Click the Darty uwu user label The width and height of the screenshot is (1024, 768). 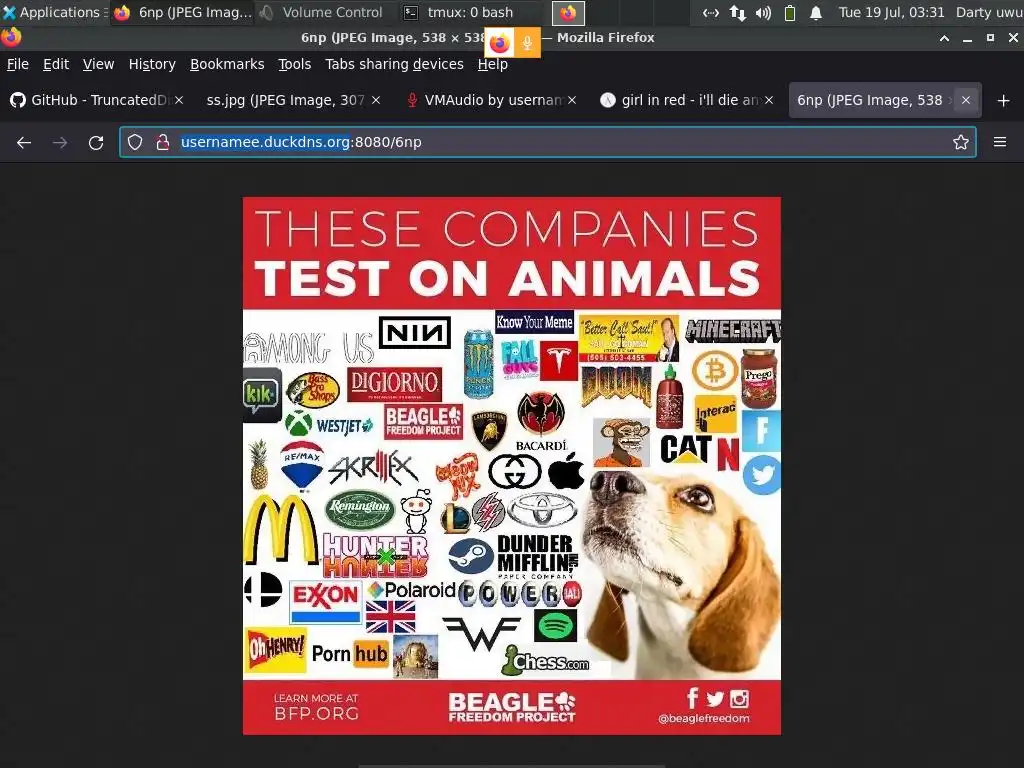click(989, 12)
